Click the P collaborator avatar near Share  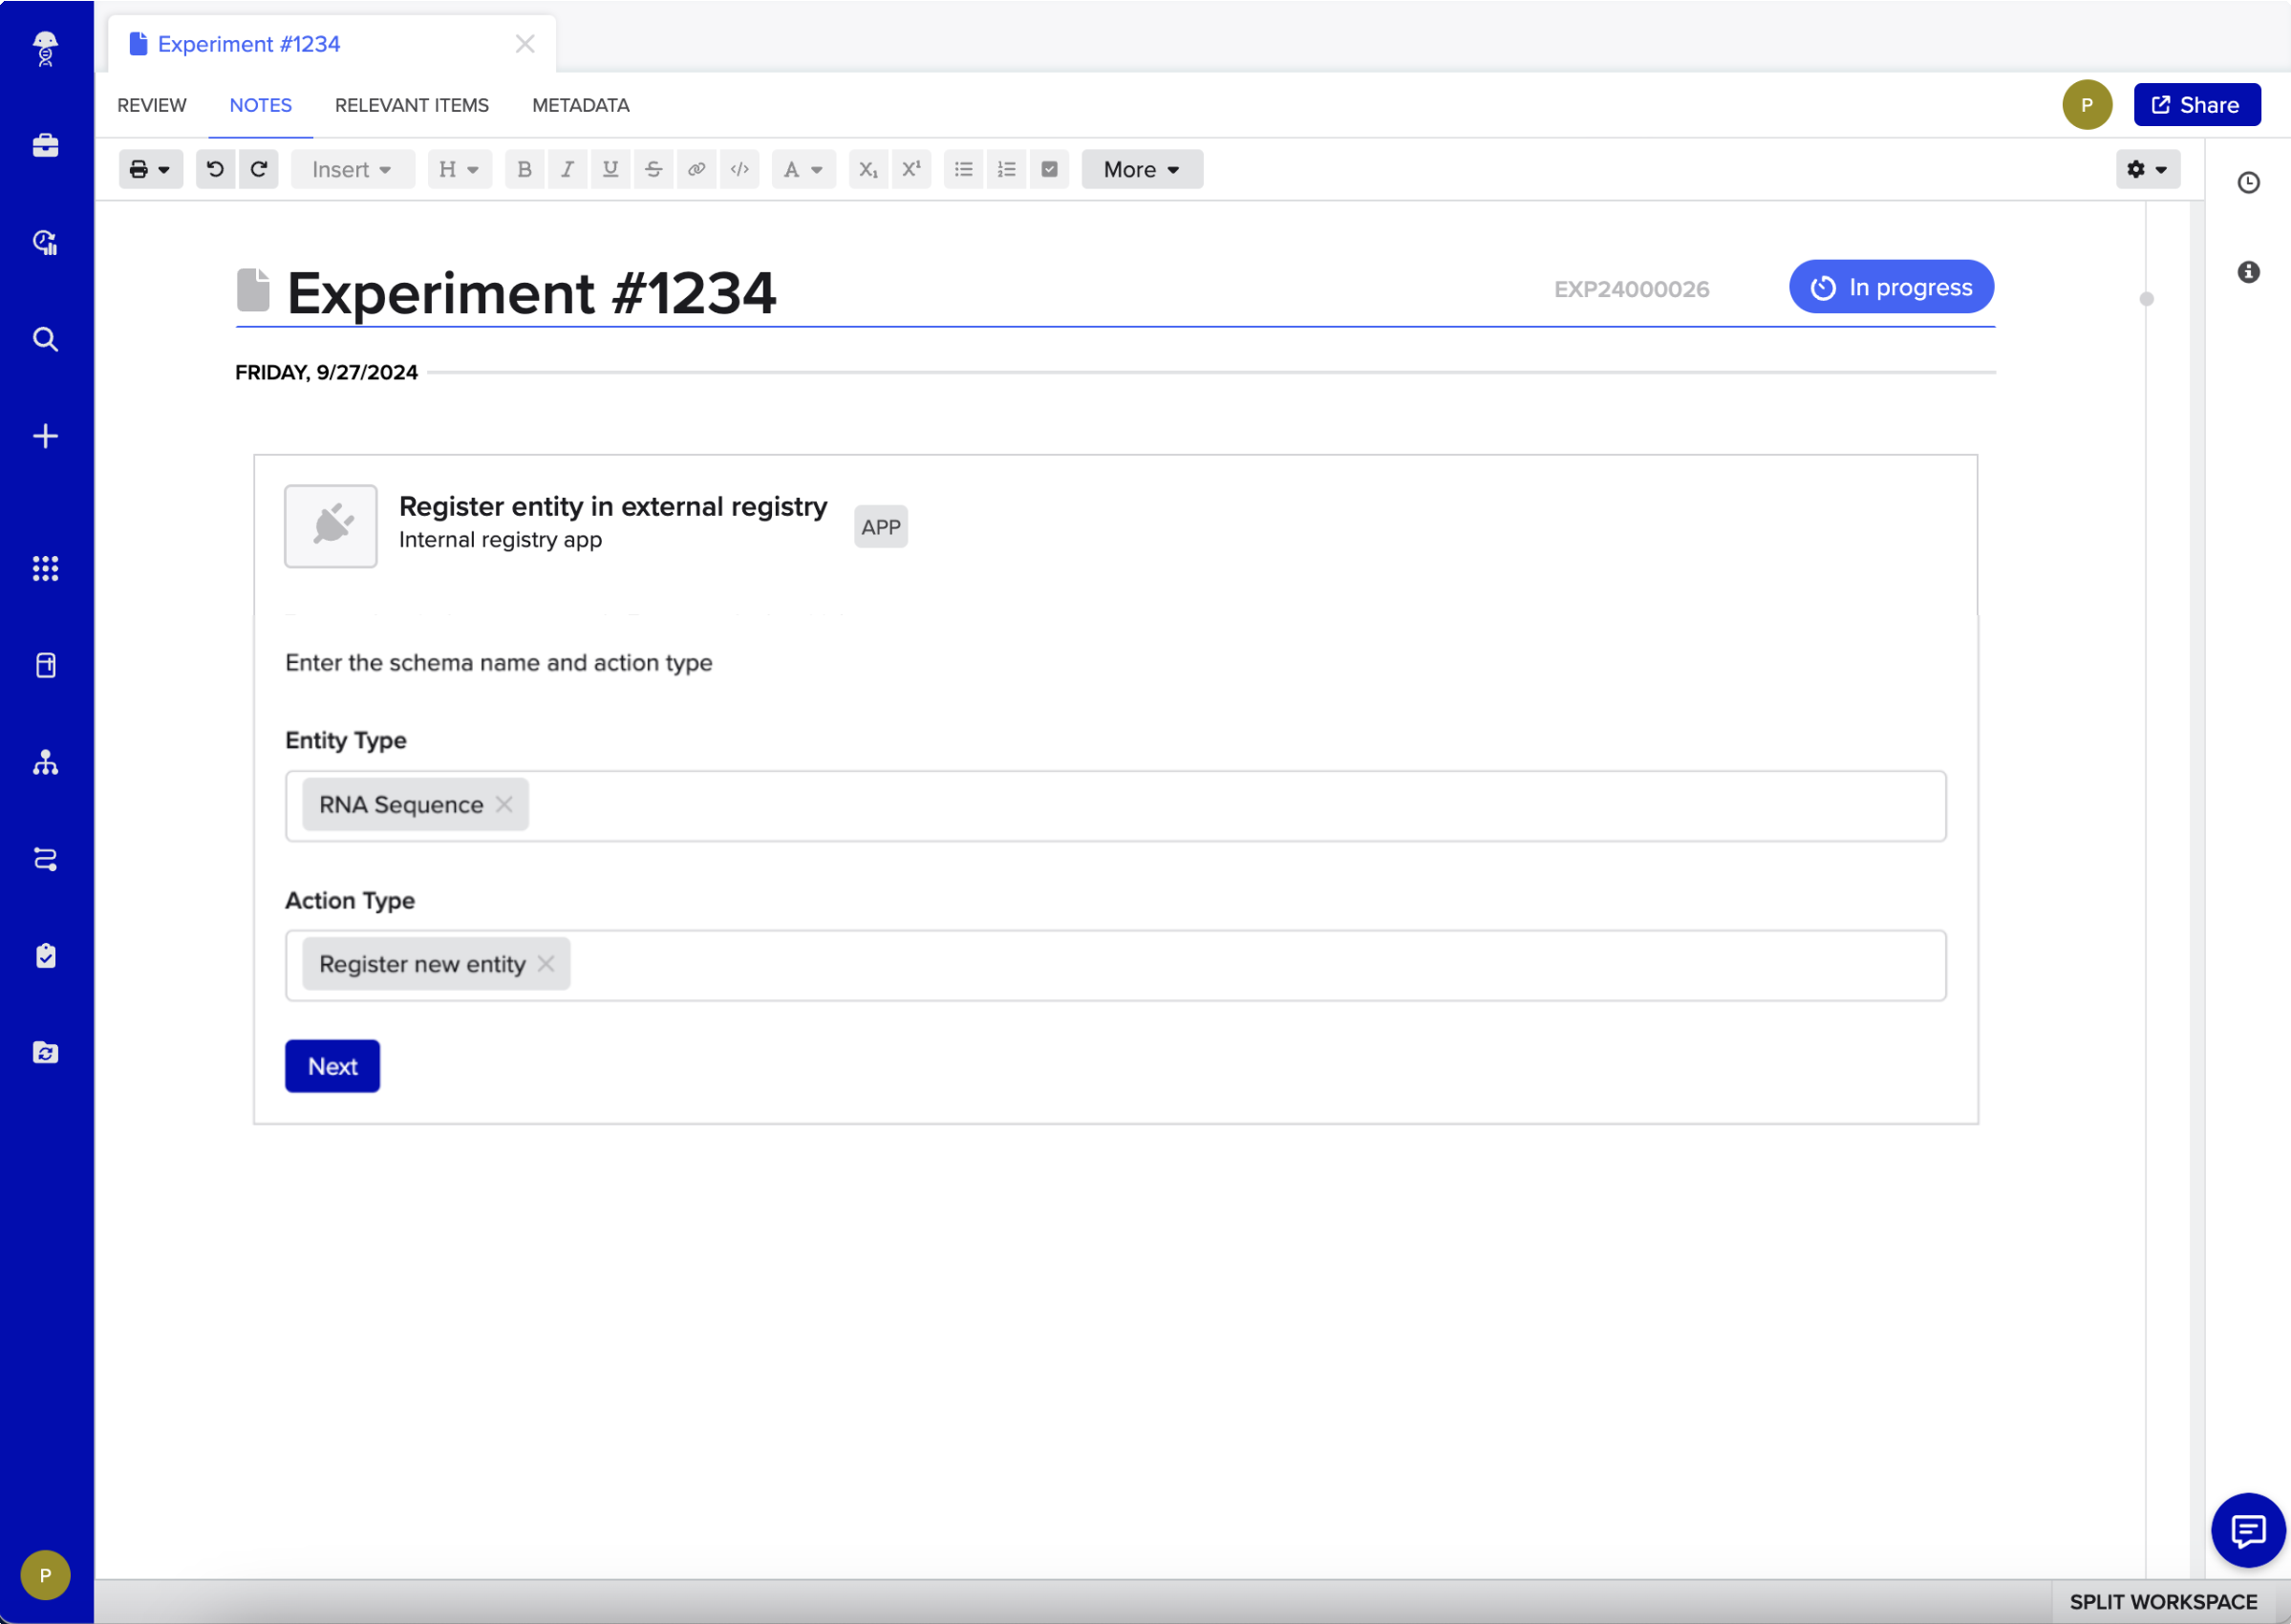pos(2087,105)
